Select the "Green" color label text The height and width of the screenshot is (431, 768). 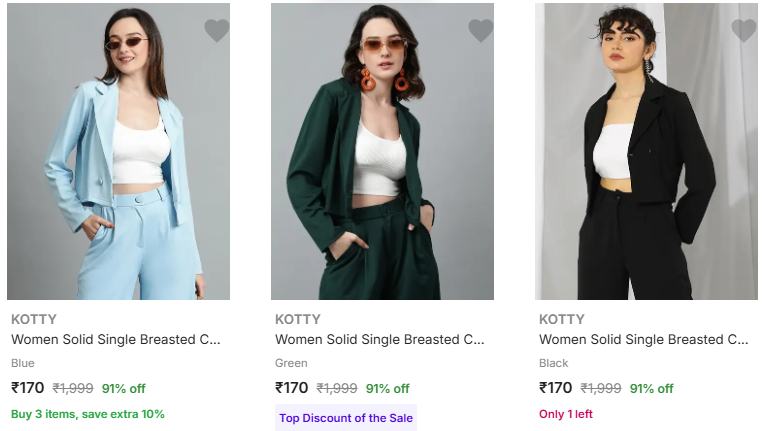[x=291, y=363]
